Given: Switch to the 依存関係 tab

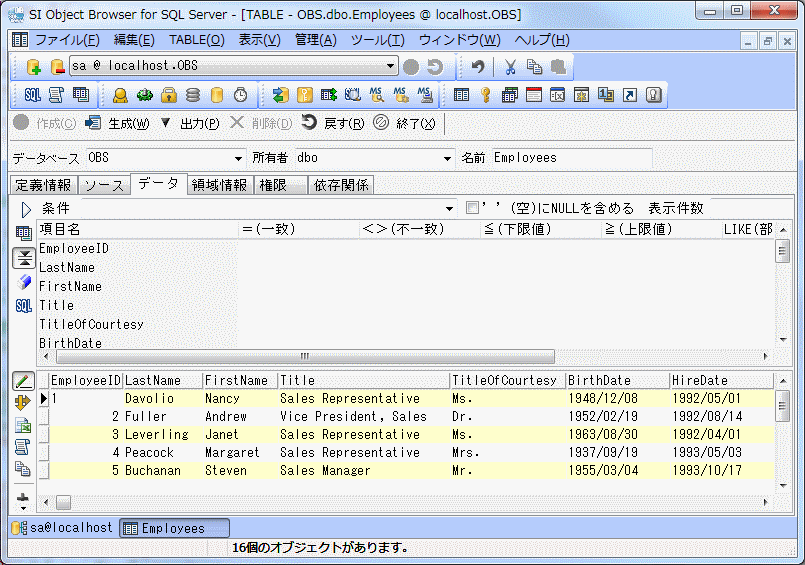Looking at the screenshot, I should (x=340, y=185).
